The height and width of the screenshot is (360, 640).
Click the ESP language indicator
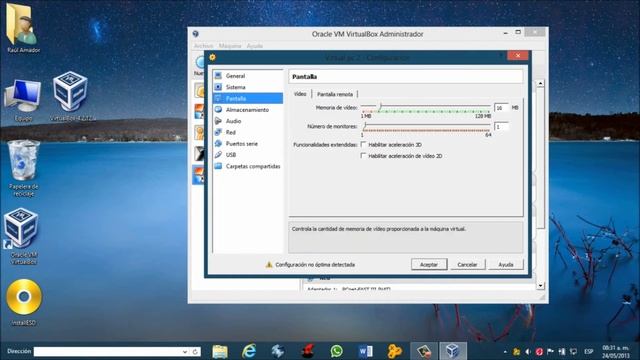coord(588,351)
